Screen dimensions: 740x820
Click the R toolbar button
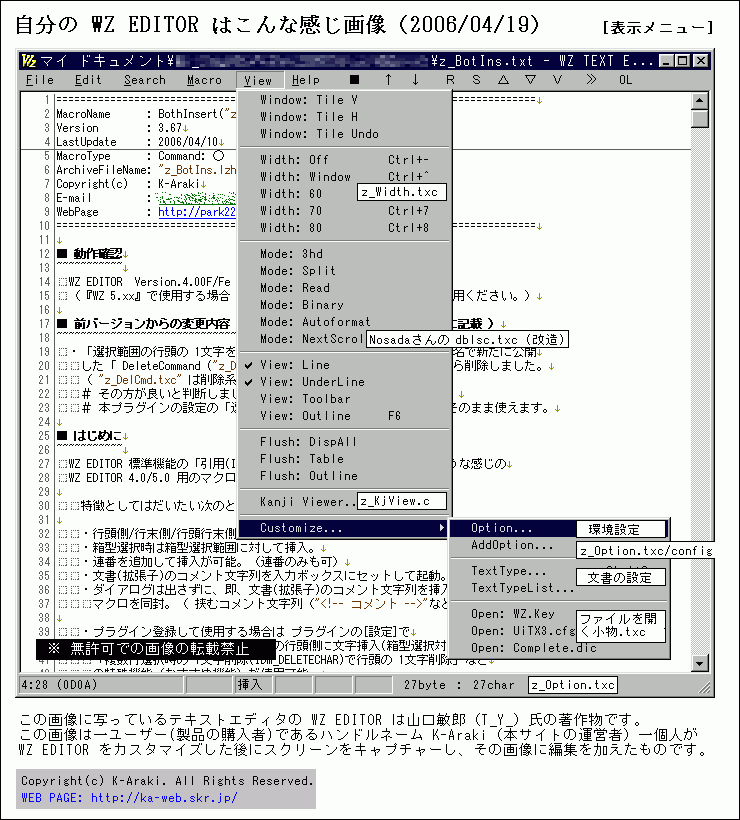tap(450, 79)
